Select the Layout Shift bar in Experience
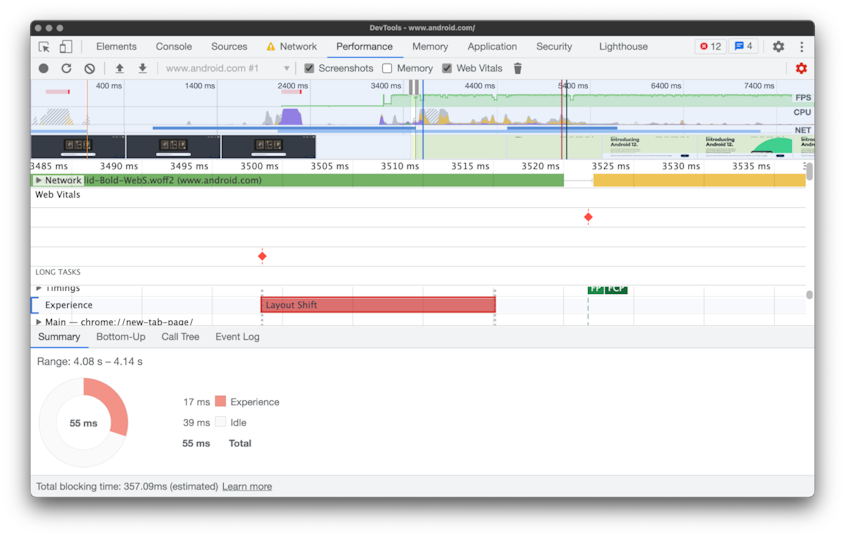The height and width of the screenshot is (537, 845). click(378, 305)
